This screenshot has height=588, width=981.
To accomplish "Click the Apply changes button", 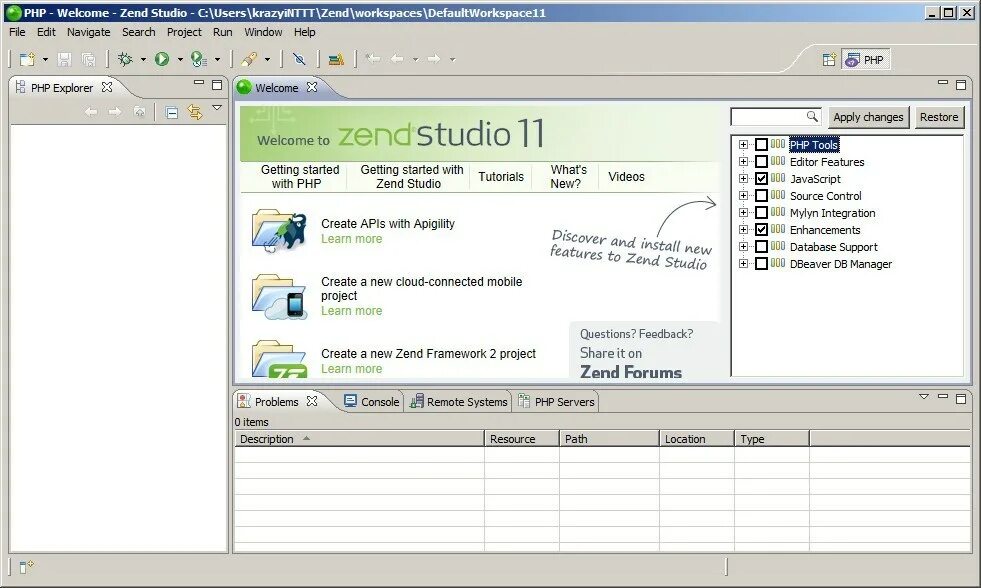I will click(868, 117).
